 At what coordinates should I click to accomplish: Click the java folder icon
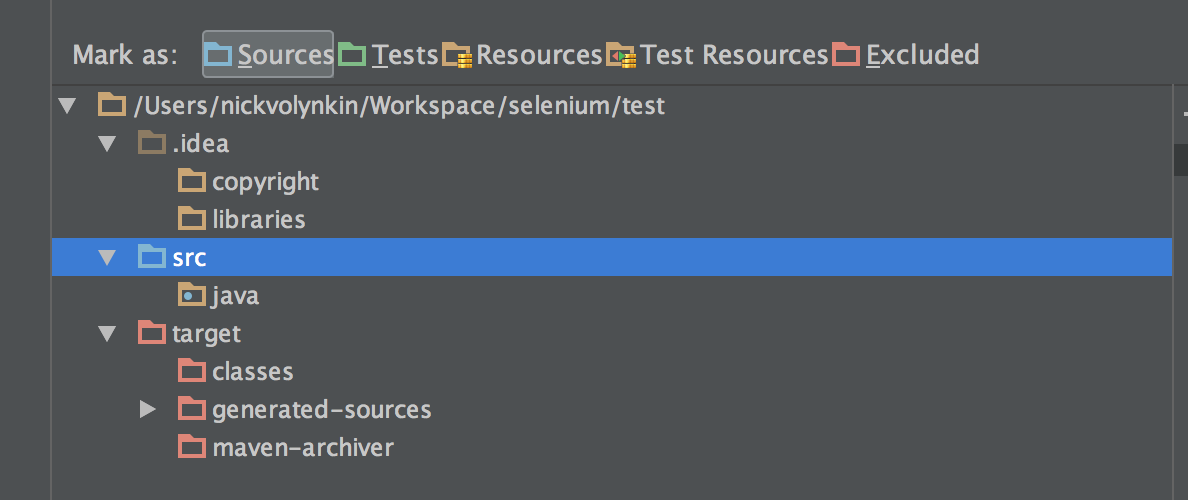(191, 295)
